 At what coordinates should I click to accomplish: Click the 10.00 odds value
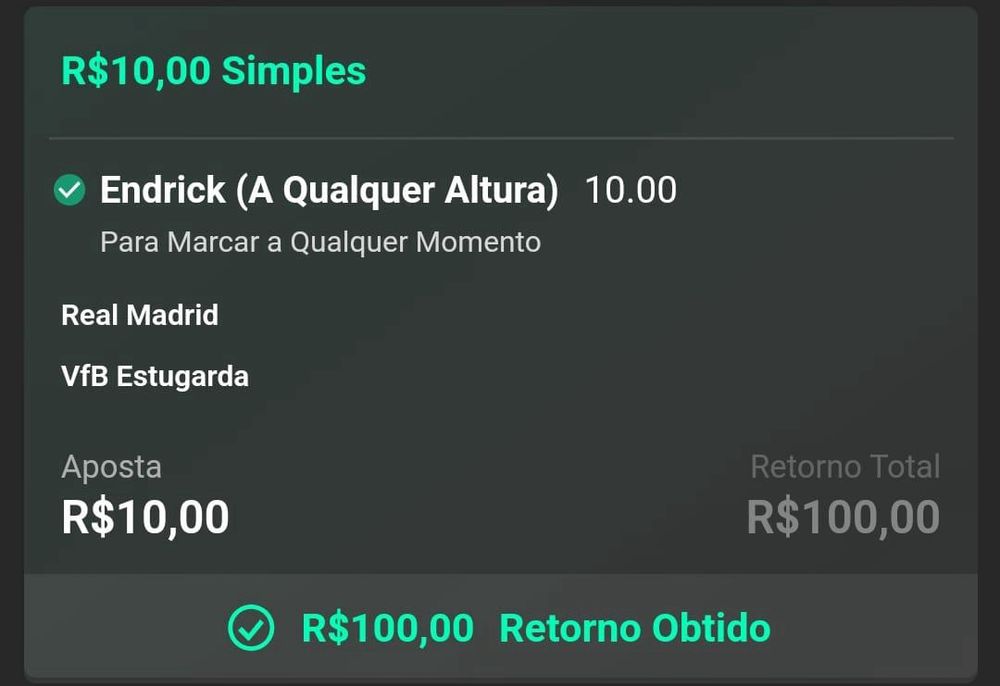coord(631,190)
